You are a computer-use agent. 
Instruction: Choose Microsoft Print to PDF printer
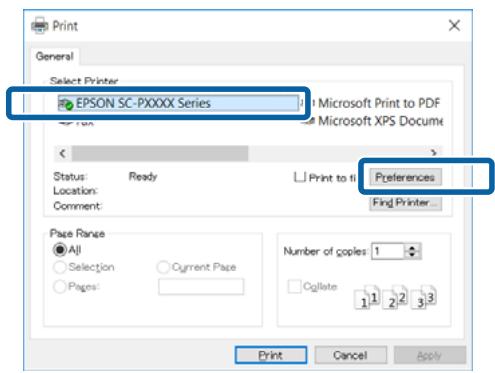pos(379,103)
